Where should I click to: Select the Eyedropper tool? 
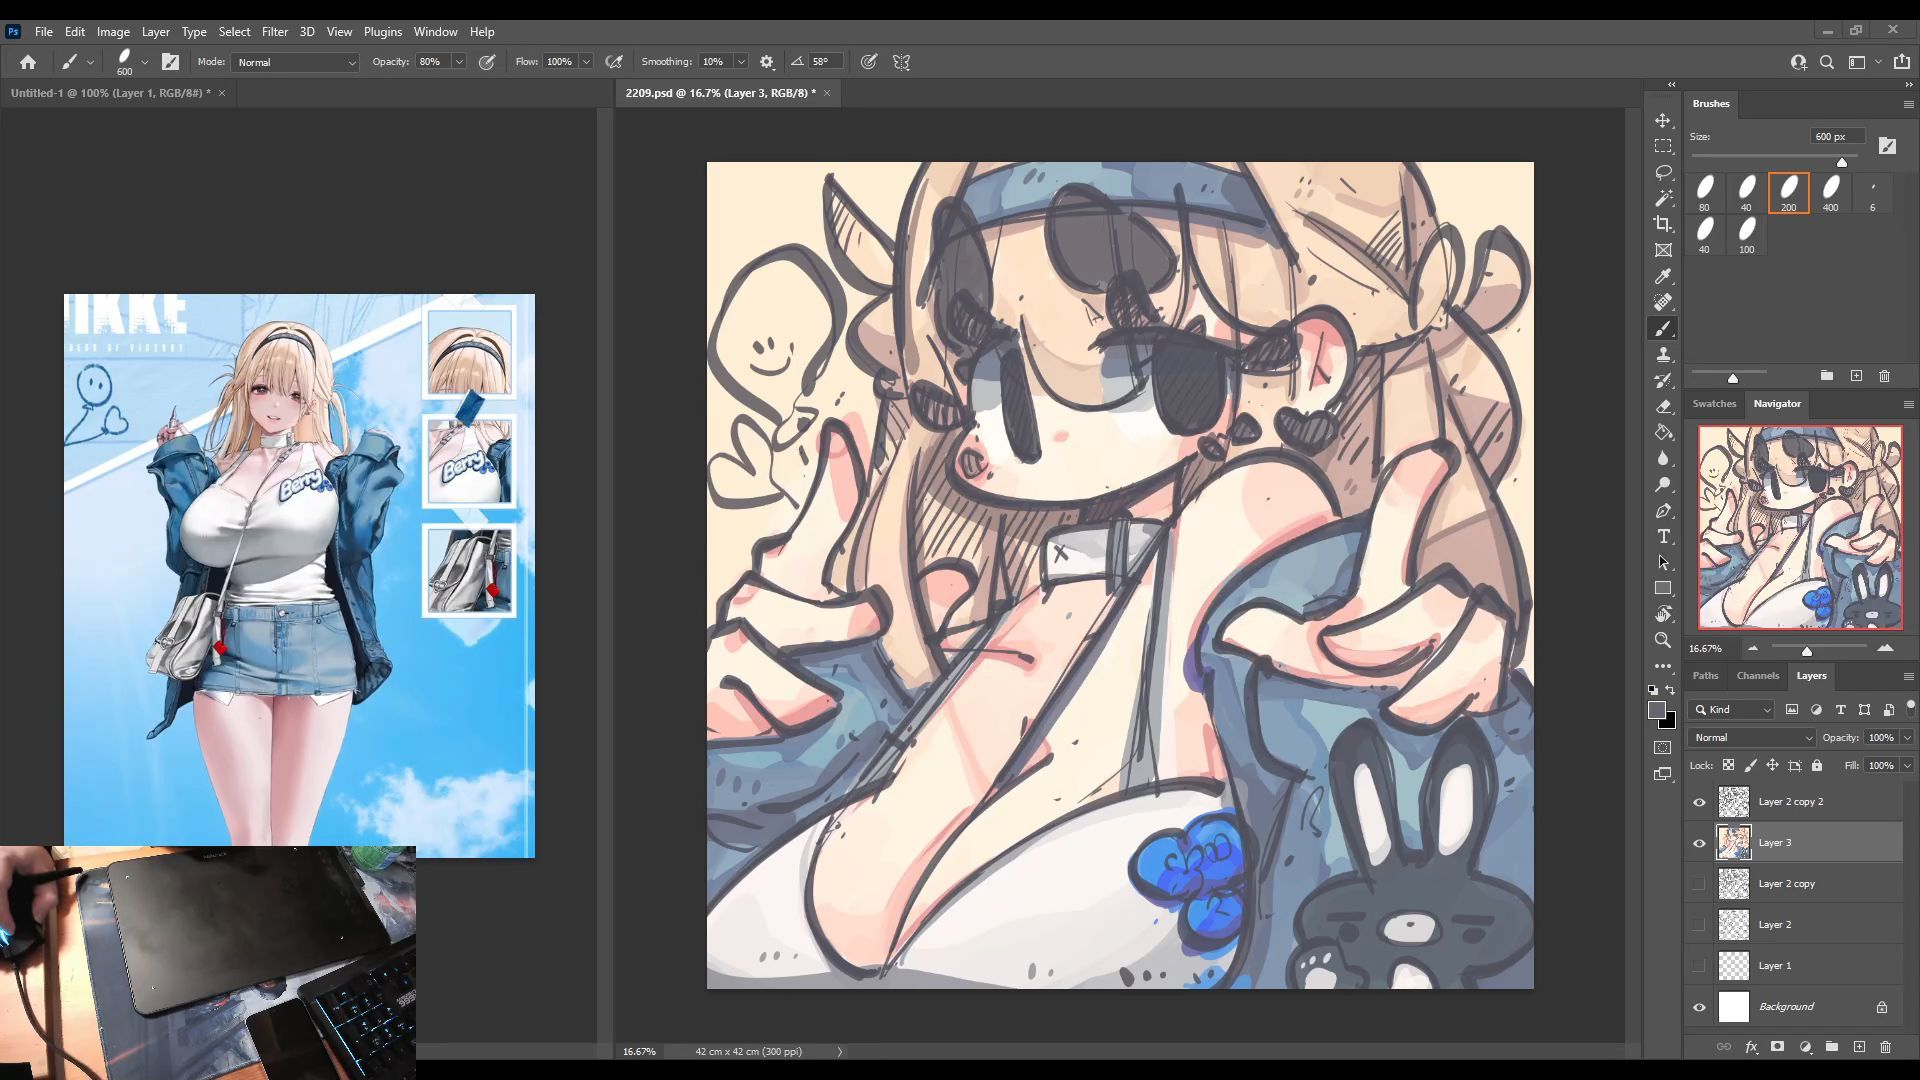point(1663,276)
